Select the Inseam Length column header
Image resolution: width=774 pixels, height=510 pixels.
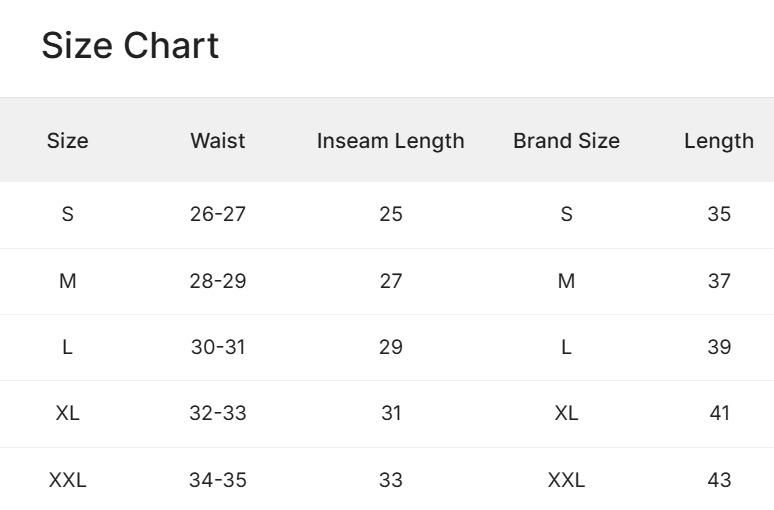tap(390, 141)
